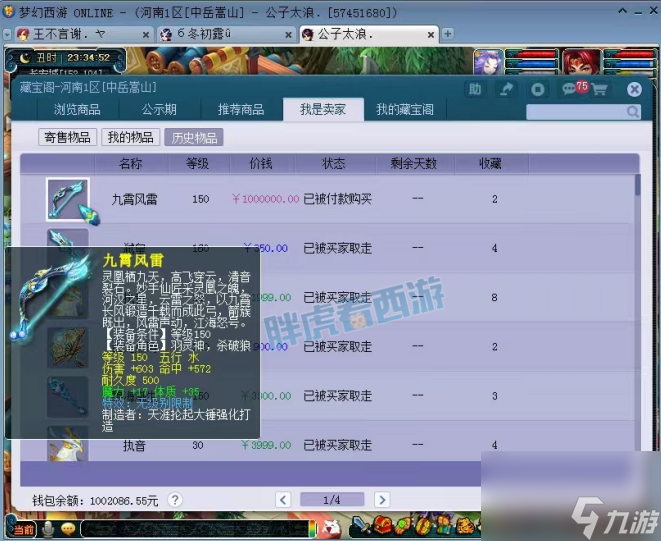Open the 浏览商品 tab
661x541 pixels.
(77, 110)
